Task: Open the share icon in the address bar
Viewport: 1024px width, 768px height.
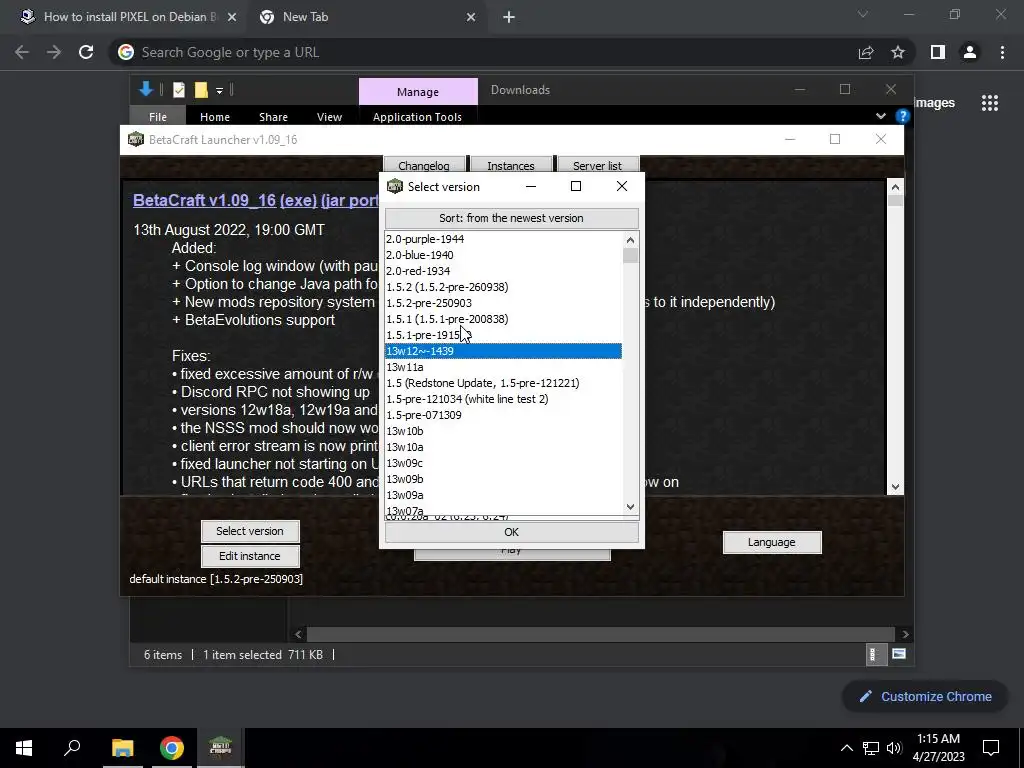Action: pos(866,52)
